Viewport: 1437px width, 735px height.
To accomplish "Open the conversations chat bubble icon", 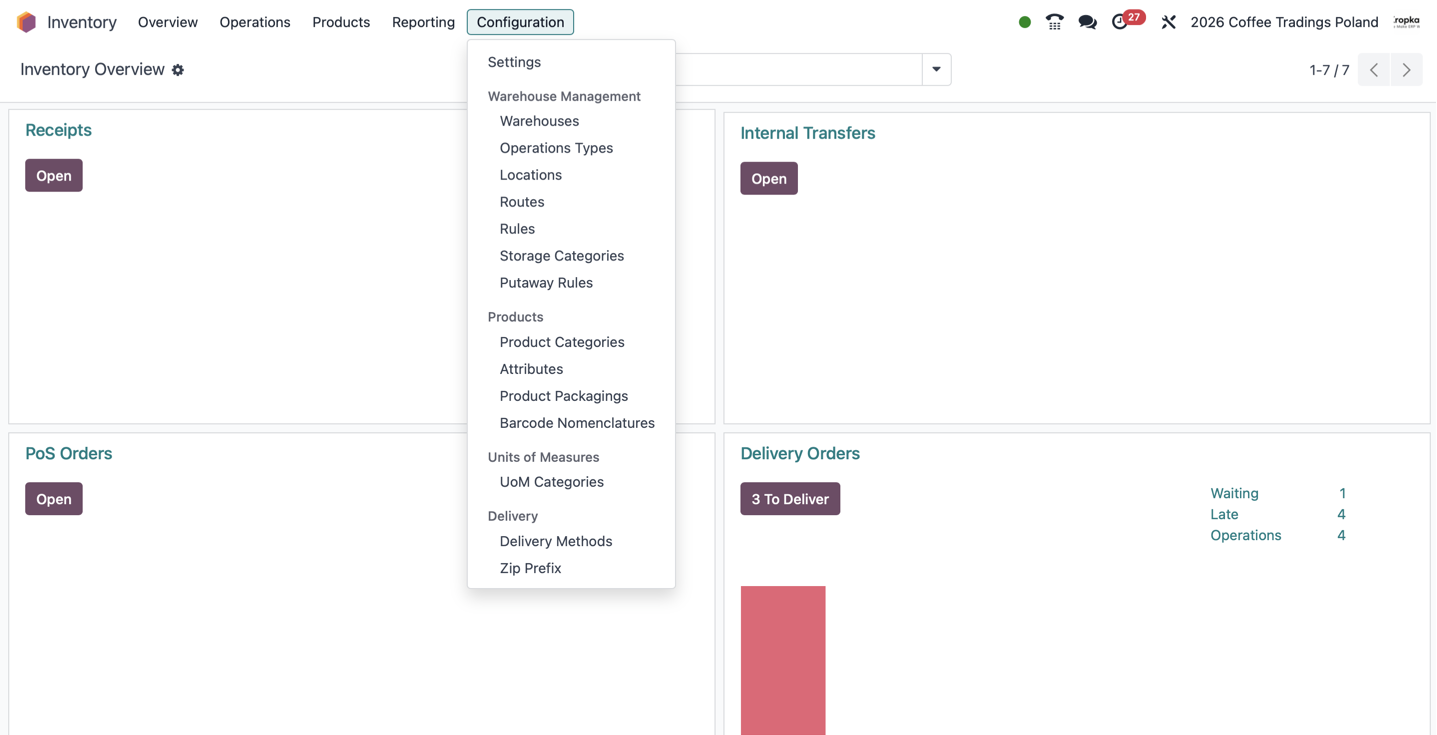I will click(x=1088, y=22).
